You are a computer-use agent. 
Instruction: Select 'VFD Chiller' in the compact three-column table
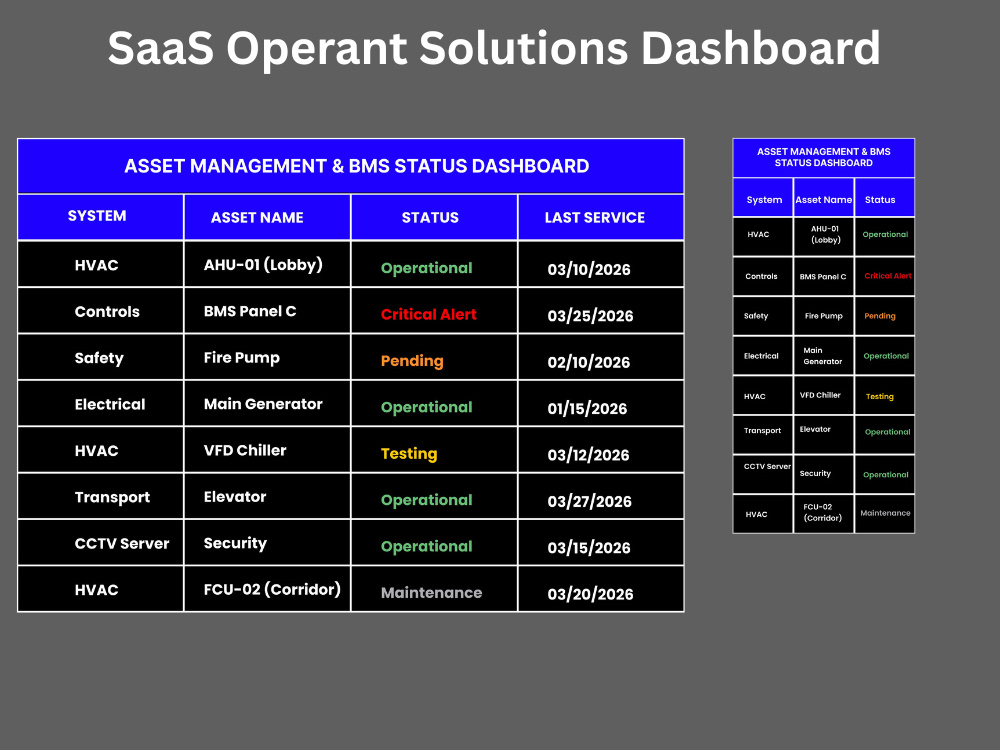(x=820, y=395)
